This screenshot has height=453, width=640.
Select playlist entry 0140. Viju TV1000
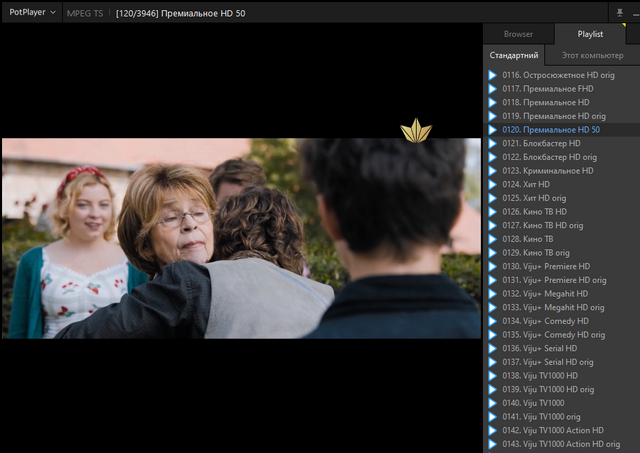(562, 403)
